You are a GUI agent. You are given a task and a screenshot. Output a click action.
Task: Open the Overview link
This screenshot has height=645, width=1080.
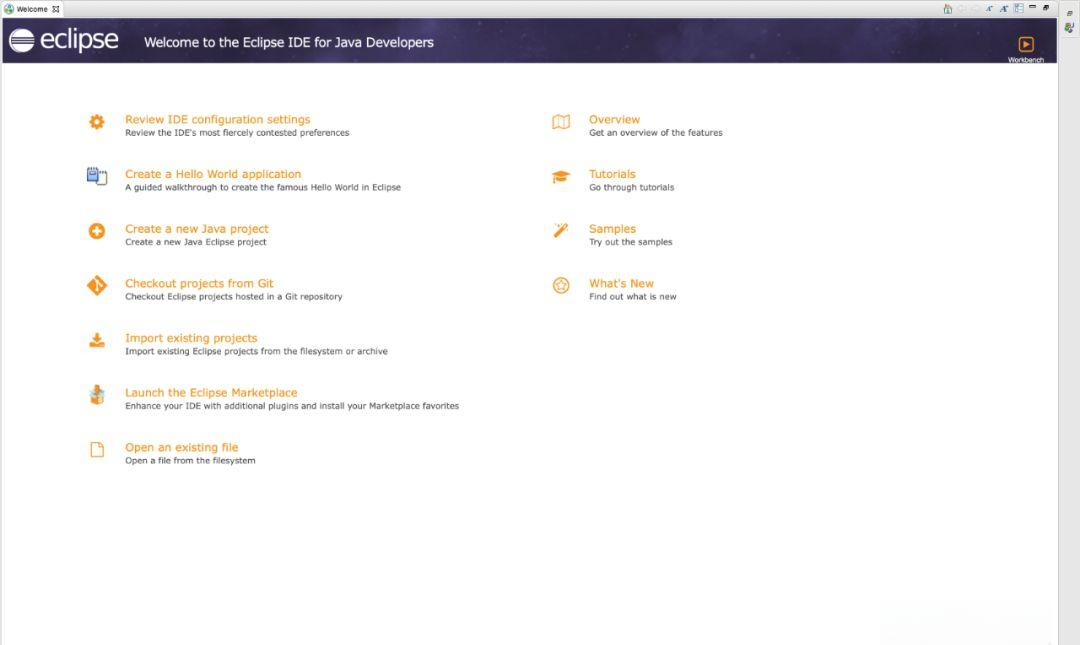pos(614,119)
